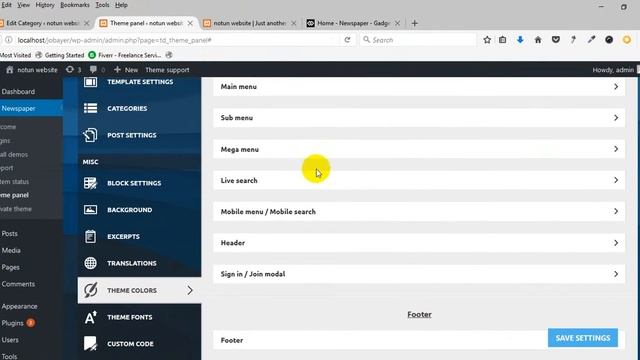Close the Theme panel browser tab

click(190, 23)
